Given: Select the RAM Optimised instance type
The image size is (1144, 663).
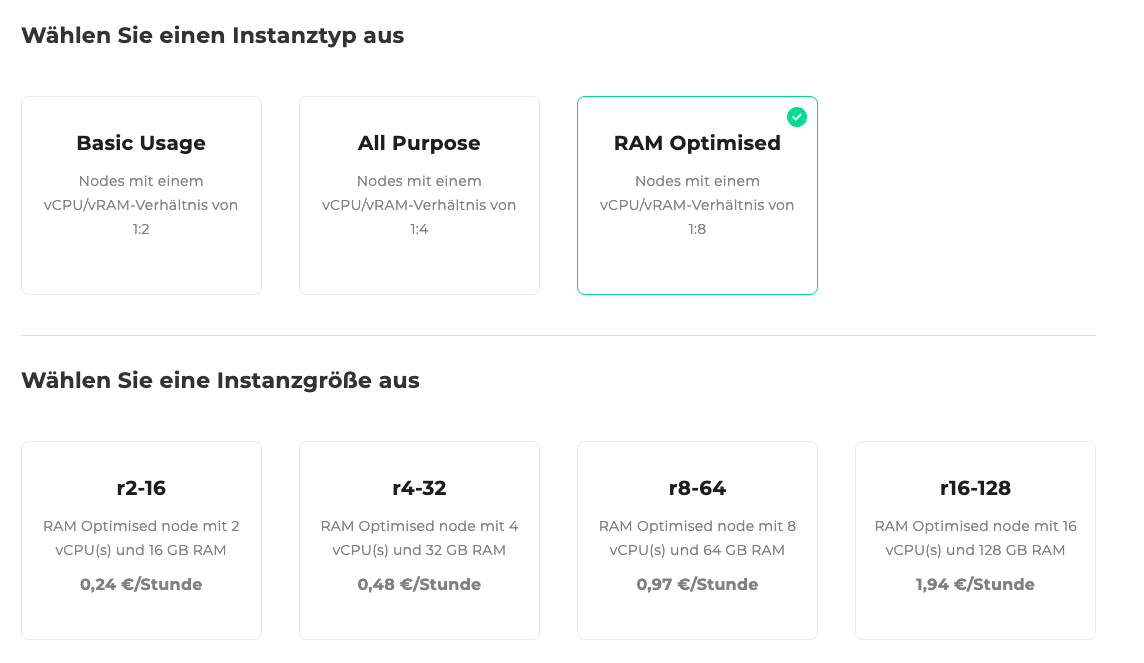Looking at the screenshot, I should (697, 195).
